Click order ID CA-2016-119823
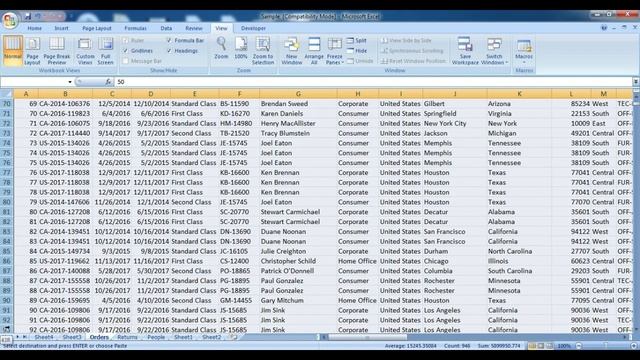640x360 pixels. pyautogui.click(x=65, y=113)
